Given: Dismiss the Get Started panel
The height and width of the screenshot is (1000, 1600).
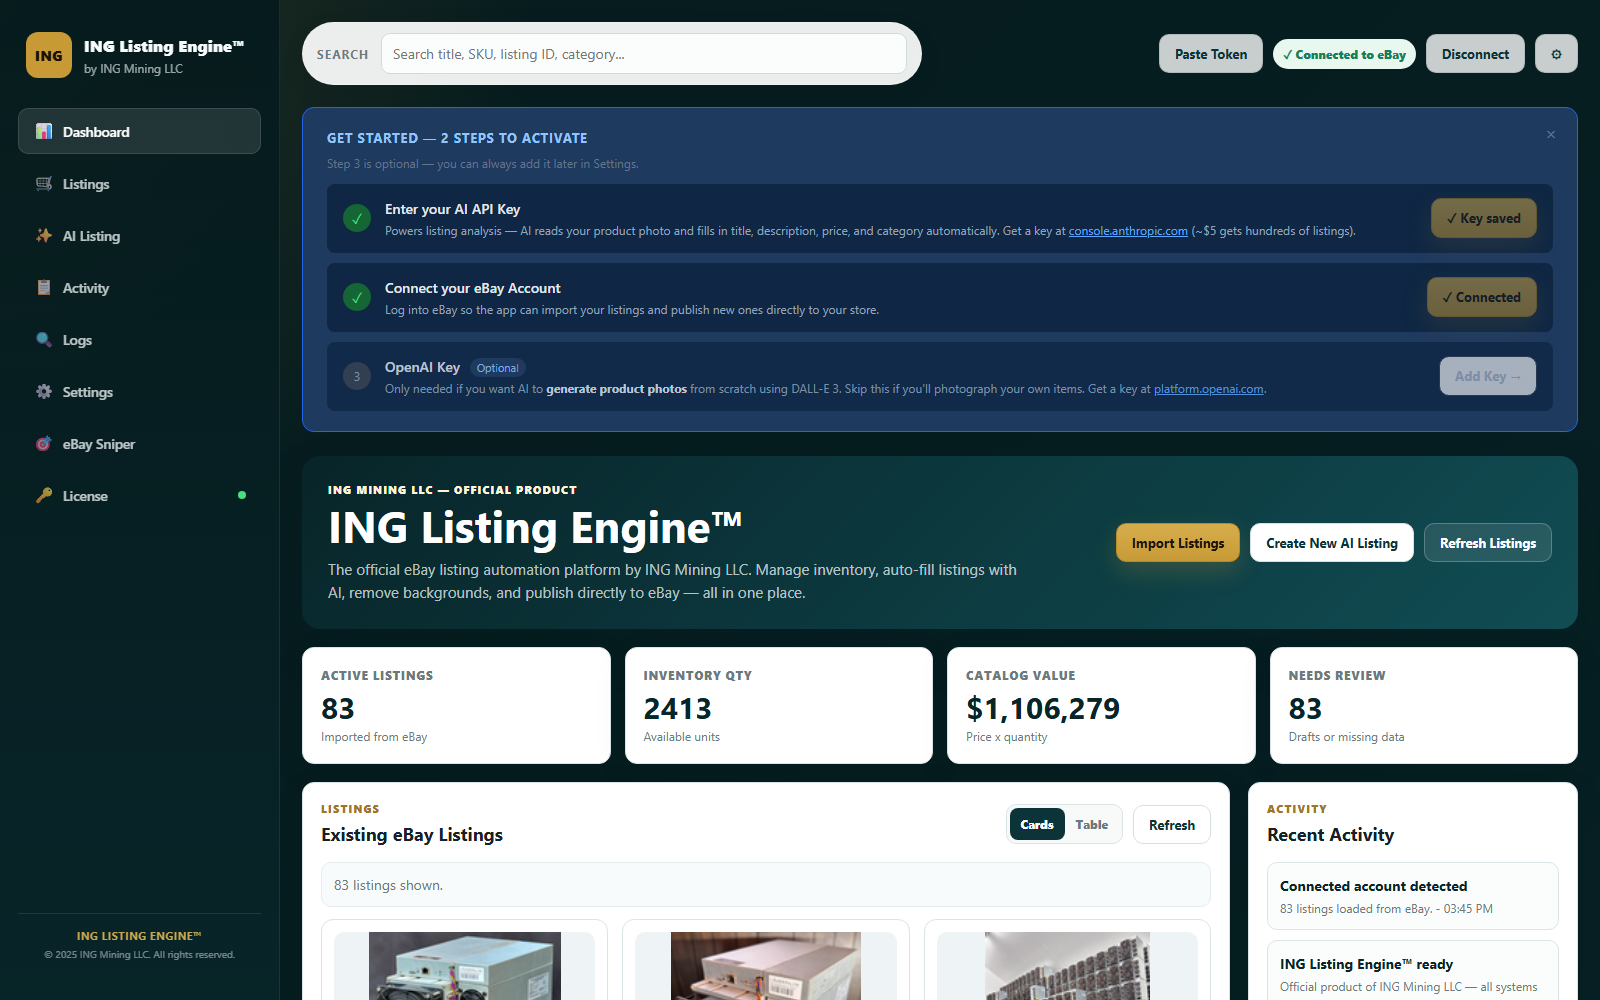Looking at the screenshot, I should [x=1551, y=135].
